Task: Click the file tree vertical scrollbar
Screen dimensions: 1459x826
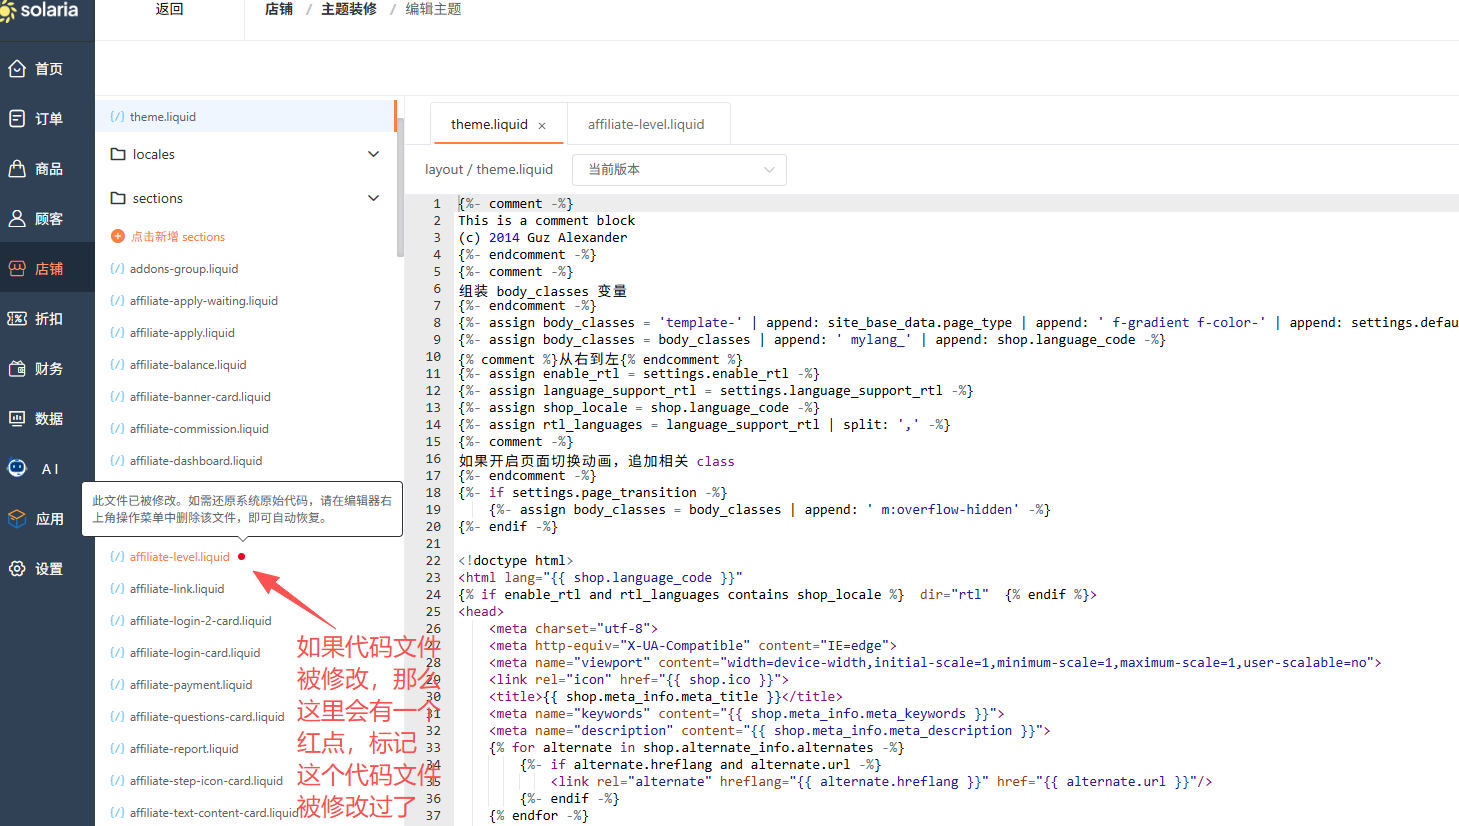Action: tap(400, 188)
